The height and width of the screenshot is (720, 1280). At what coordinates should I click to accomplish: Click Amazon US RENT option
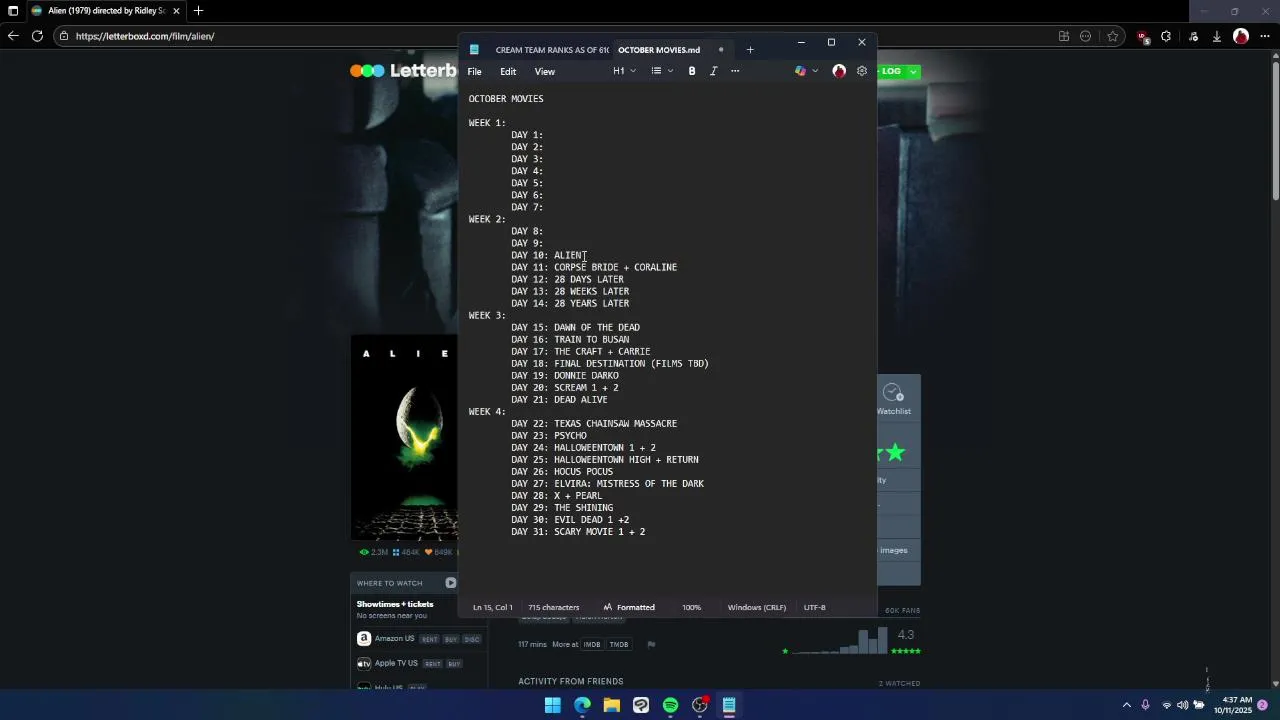coord(430,639)
